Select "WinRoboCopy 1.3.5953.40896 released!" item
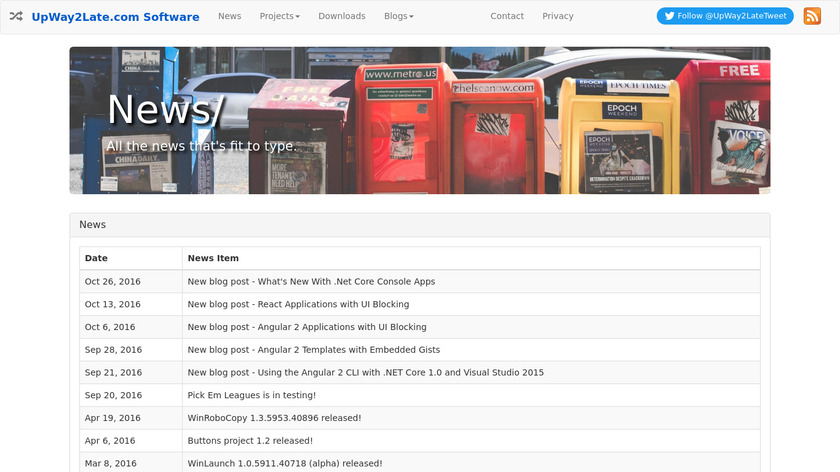This screenshot has width=840, height=472. coord(274,418)
